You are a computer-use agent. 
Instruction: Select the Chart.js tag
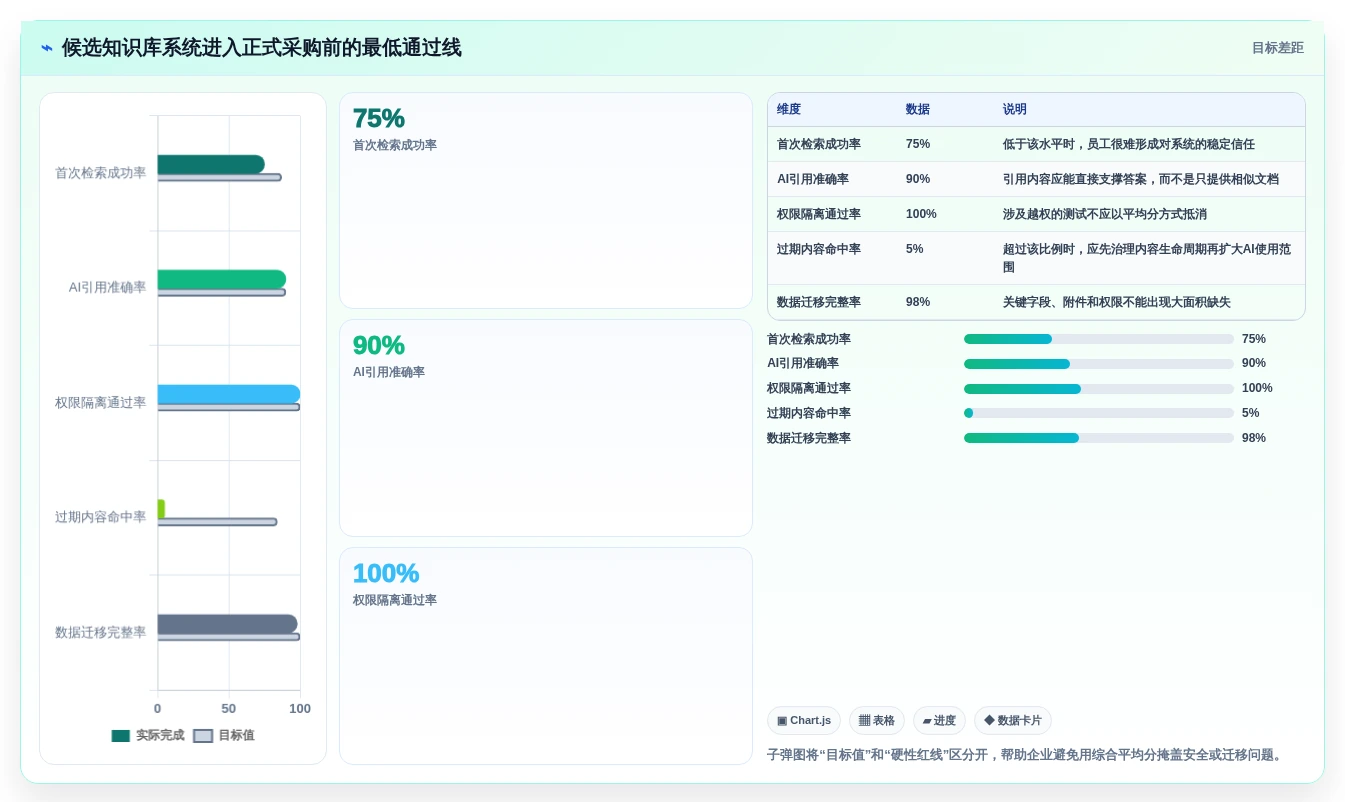804,720
